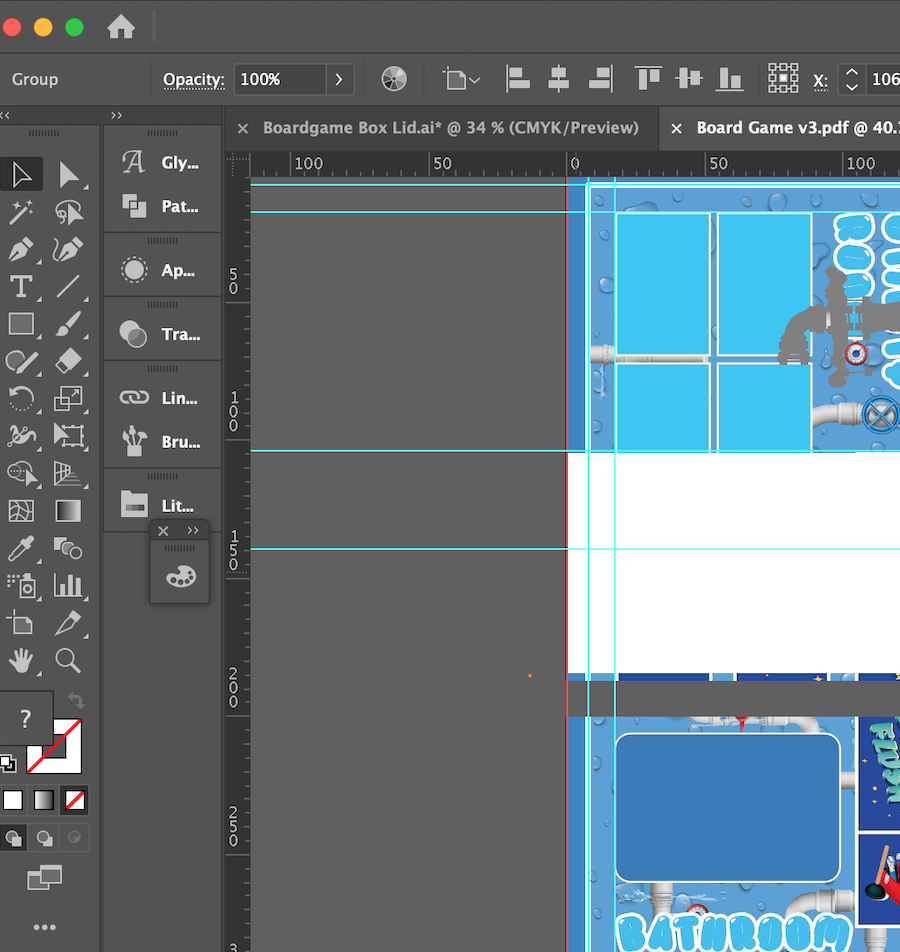
Task: Open the Gradient tool
Action: (x=70, y=511)
